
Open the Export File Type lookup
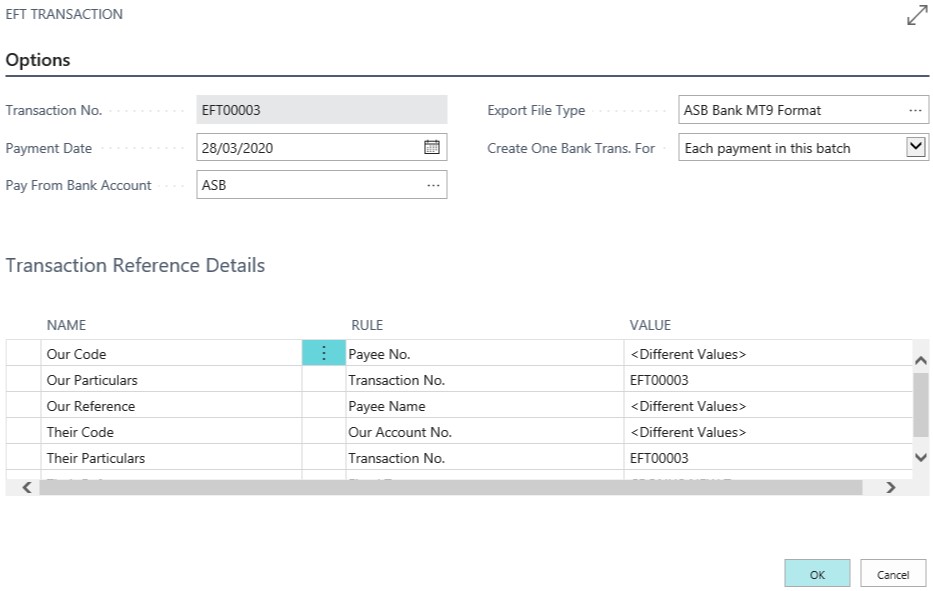coord(915,110)
